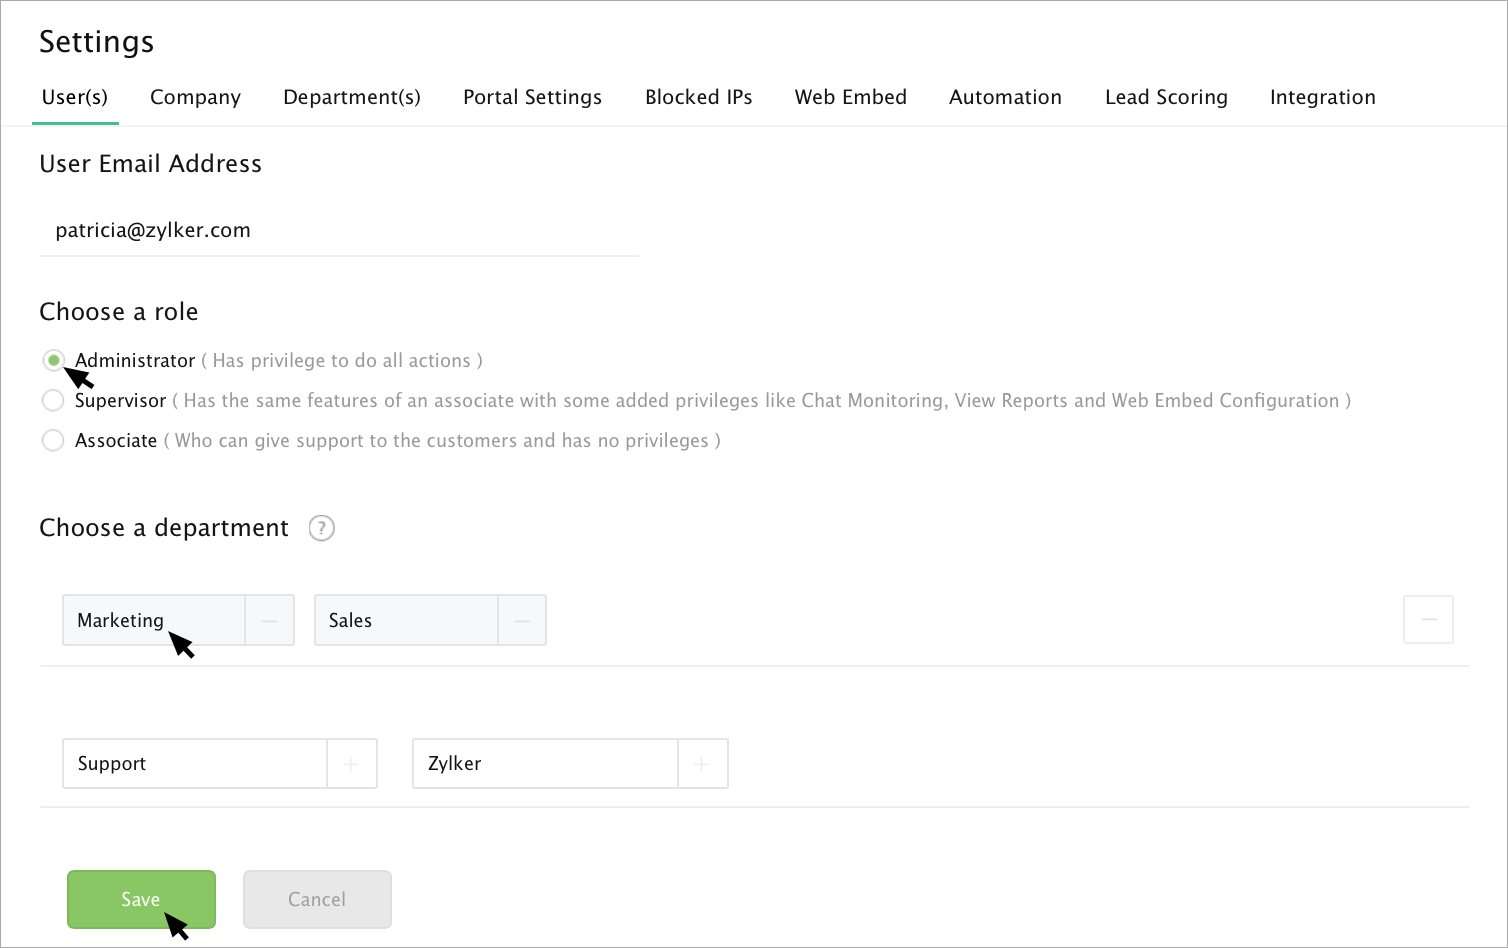Remove the Marketing department with its minus icon

(x=269, y=621)
